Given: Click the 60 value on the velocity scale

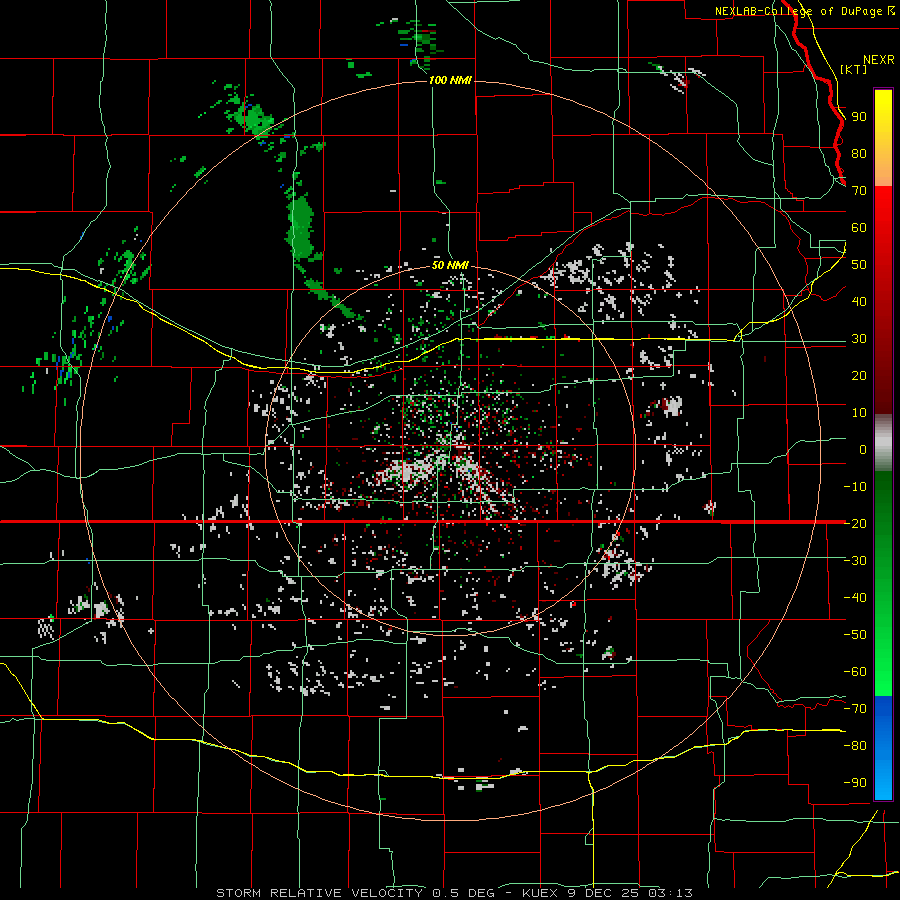Looking at the screenshot, I should tap(859, 228).
